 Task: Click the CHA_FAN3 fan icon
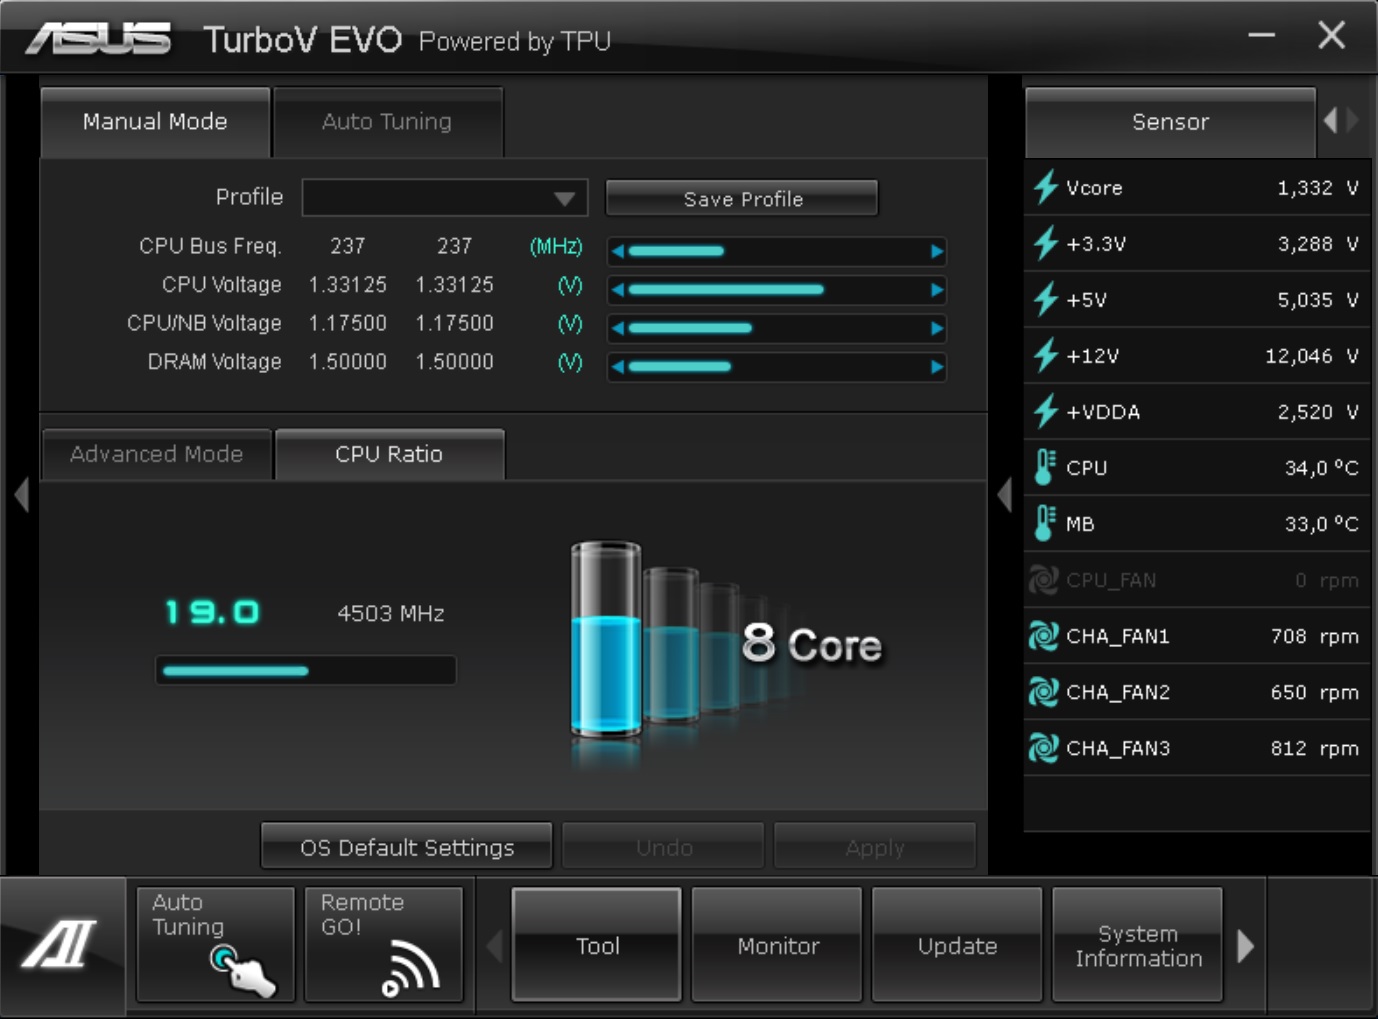(x=1044, y=748)
